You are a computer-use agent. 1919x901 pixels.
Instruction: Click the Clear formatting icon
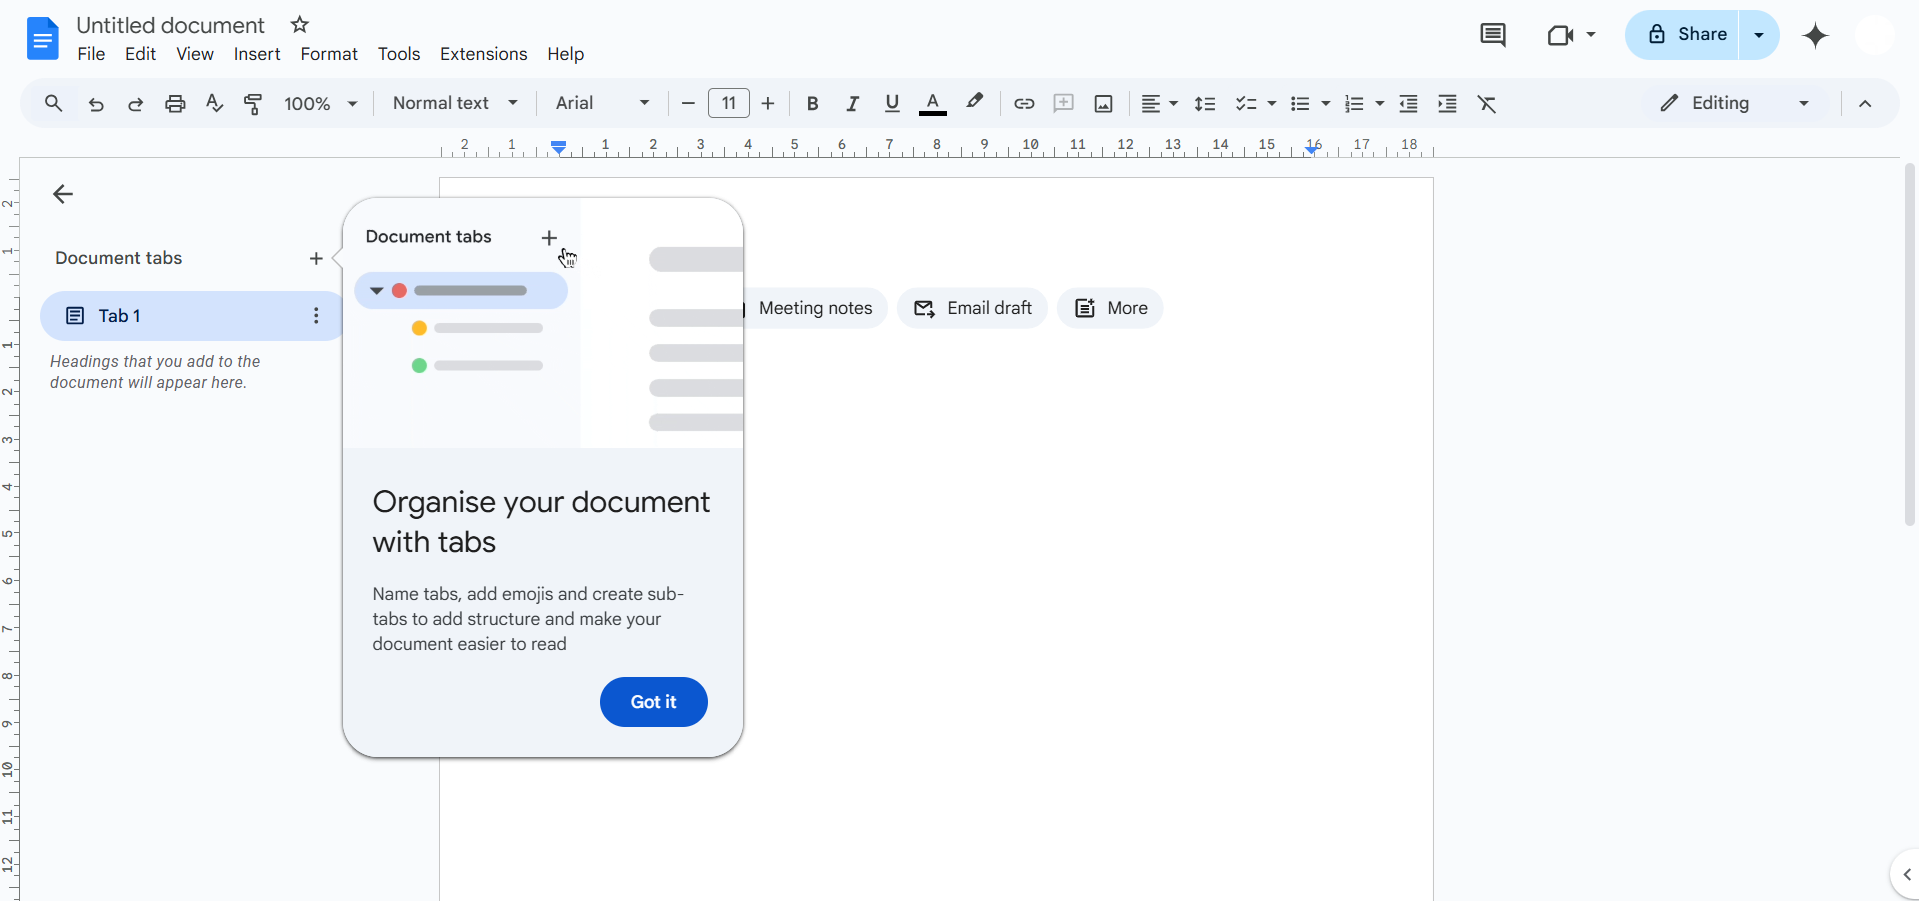[x=1487, y=104]
